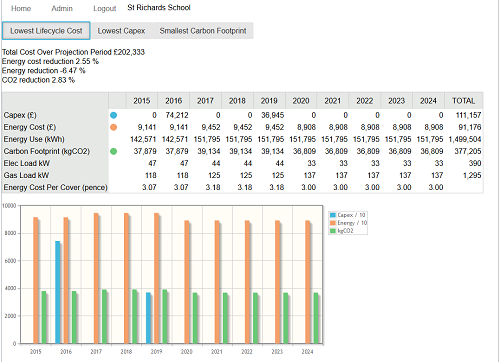Image resolution: width=500 pixels, height=362 pixels.
Task: Click the blue Capex series dot
Action: (x=113, y=115)
